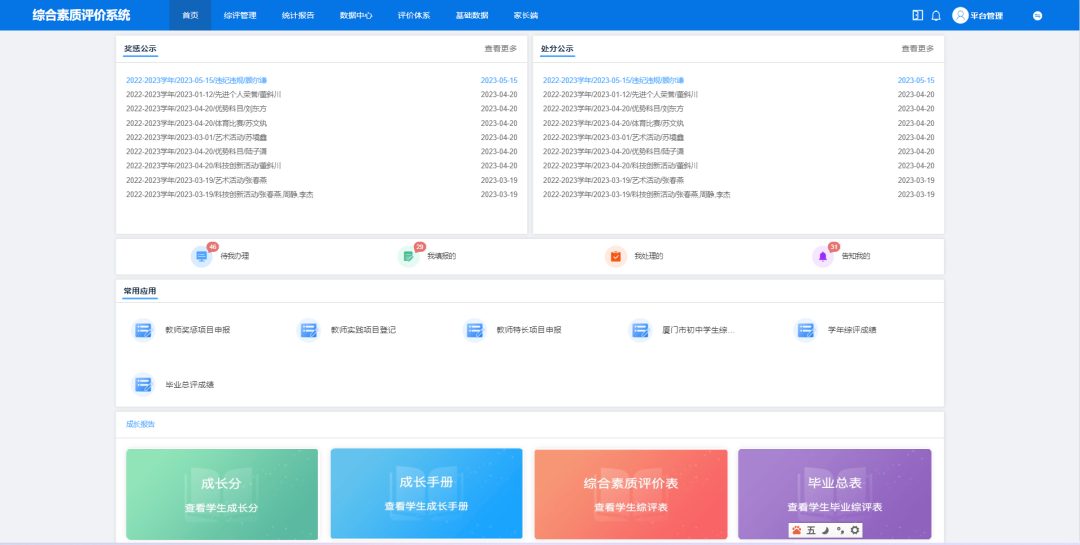The height and width of the screenshot is (545, 1080).
Task: Select the 常用应用 tab heading
Action: pyautogui.click(x=140, y=291)
